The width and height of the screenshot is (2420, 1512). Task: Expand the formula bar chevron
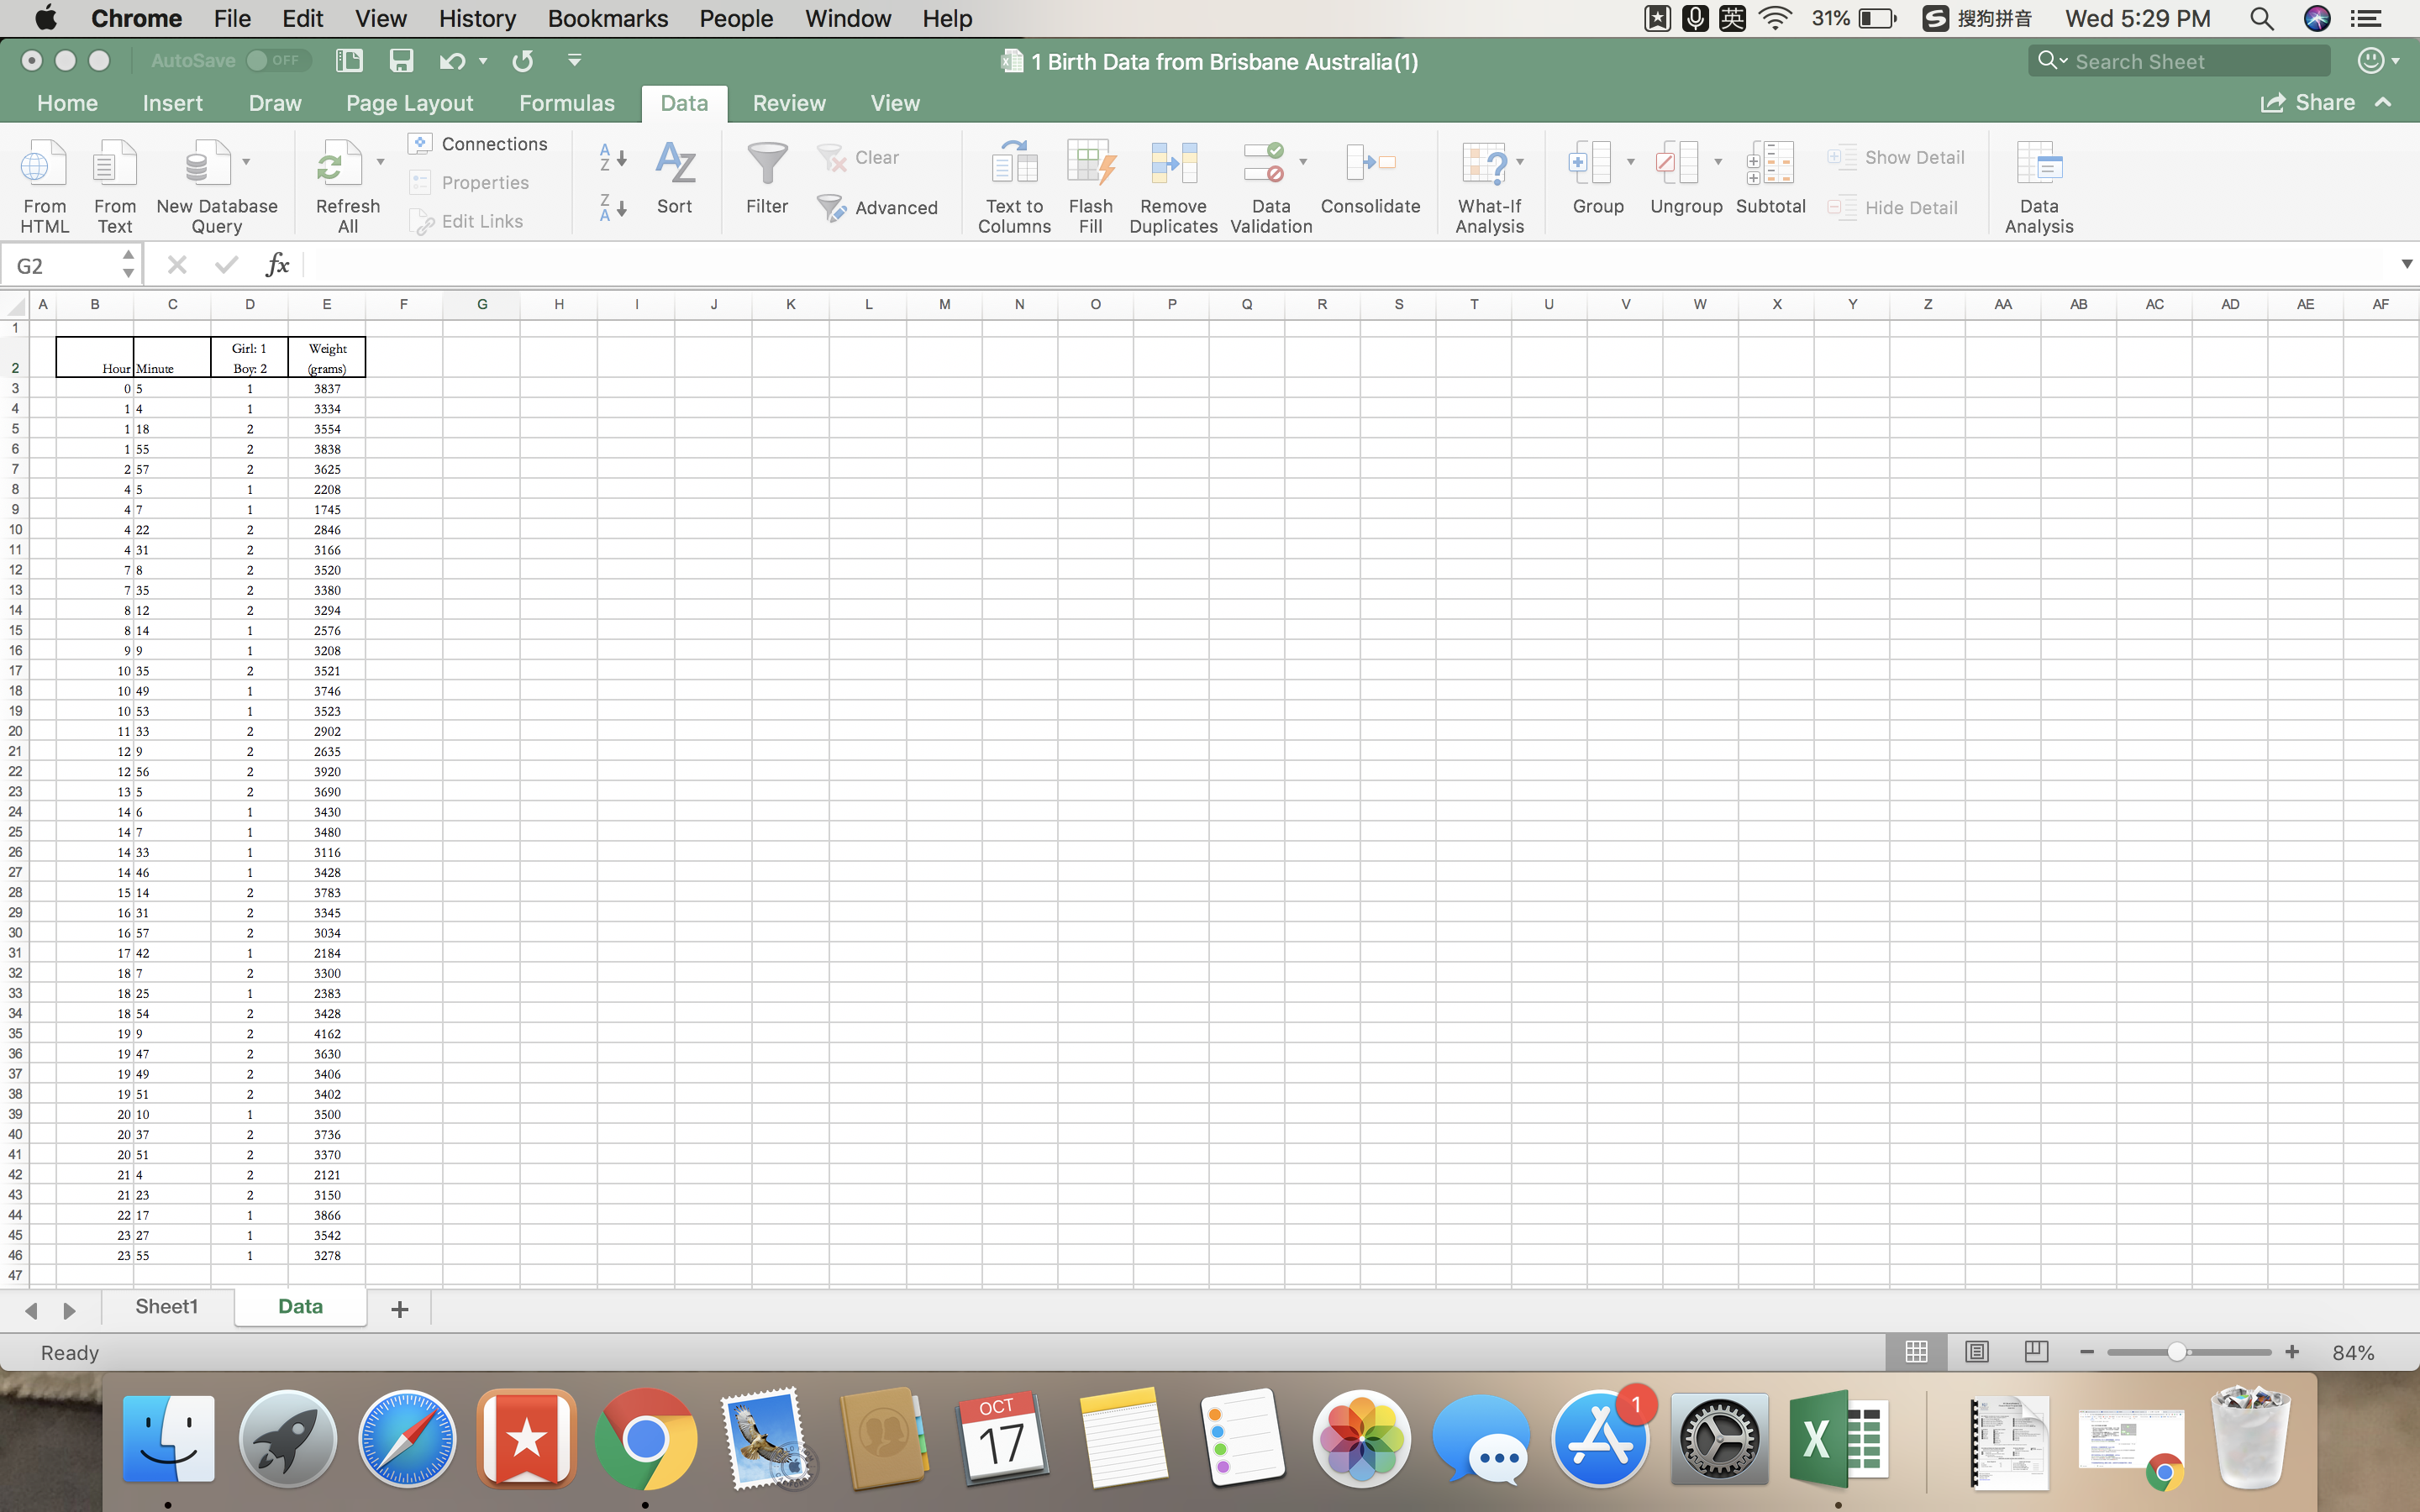click(2406, 264)
